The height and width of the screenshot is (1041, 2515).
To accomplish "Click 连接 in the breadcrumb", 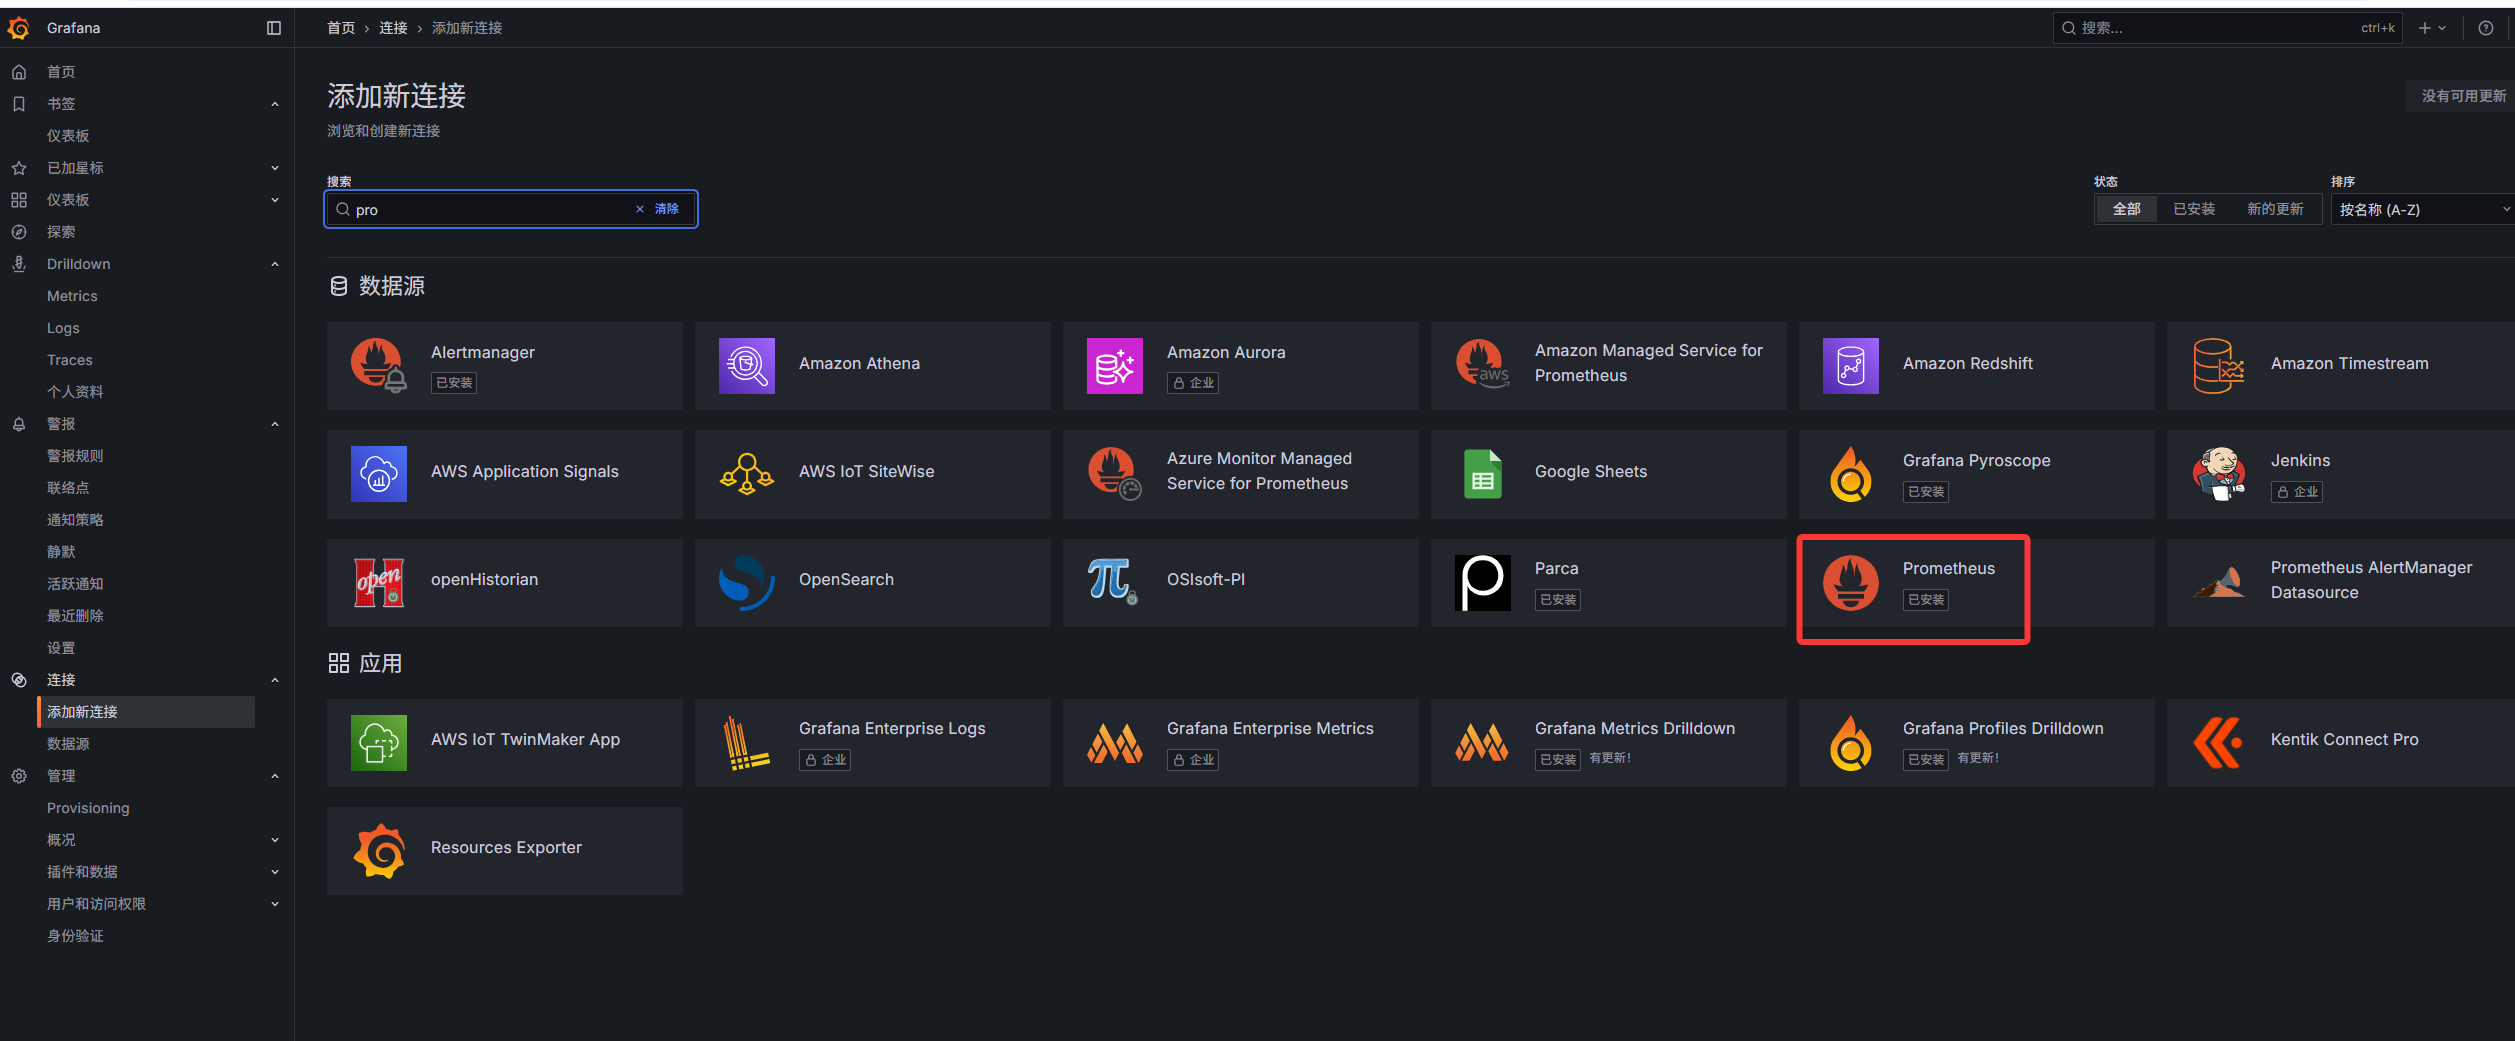I will click(393, 28).
